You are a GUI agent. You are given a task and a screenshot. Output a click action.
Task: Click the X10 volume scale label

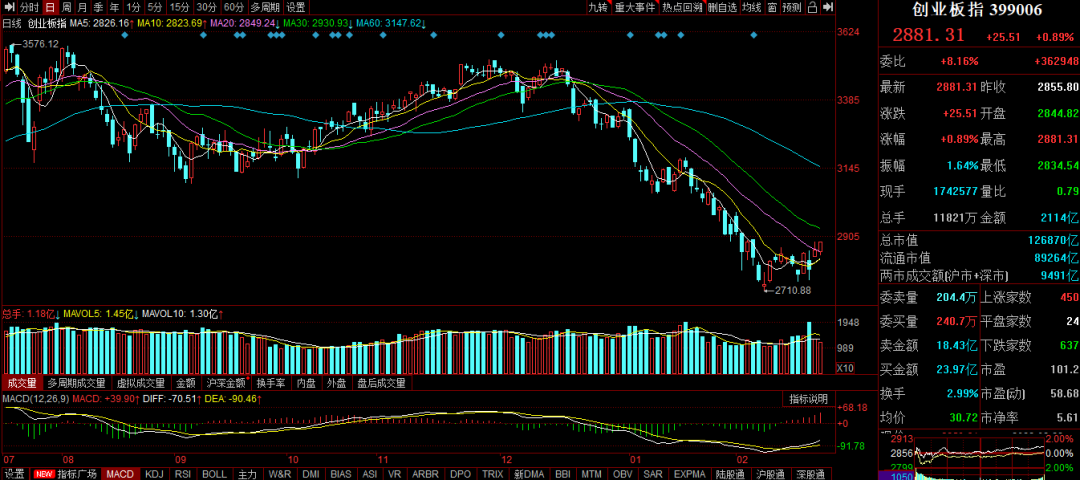point(844,368)
